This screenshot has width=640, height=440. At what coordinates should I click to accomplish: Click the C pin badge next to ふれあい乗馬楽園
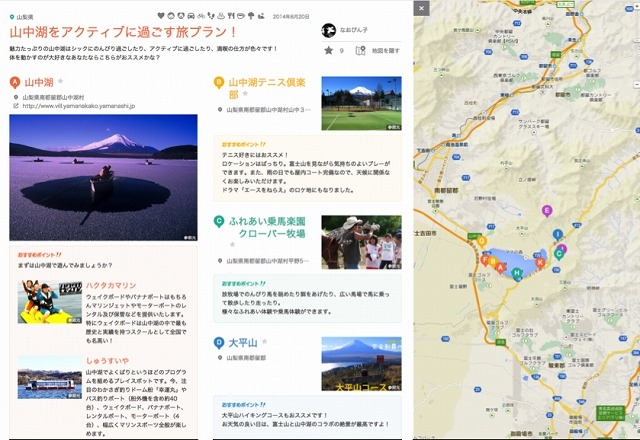tap(219, 222)
